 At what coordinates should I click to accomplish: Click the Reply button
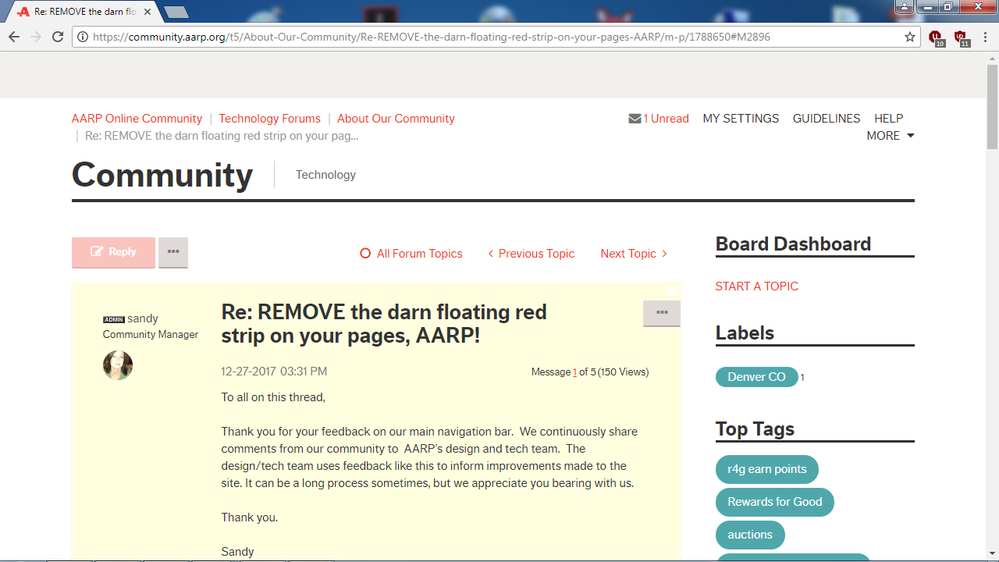coord(113,252)
